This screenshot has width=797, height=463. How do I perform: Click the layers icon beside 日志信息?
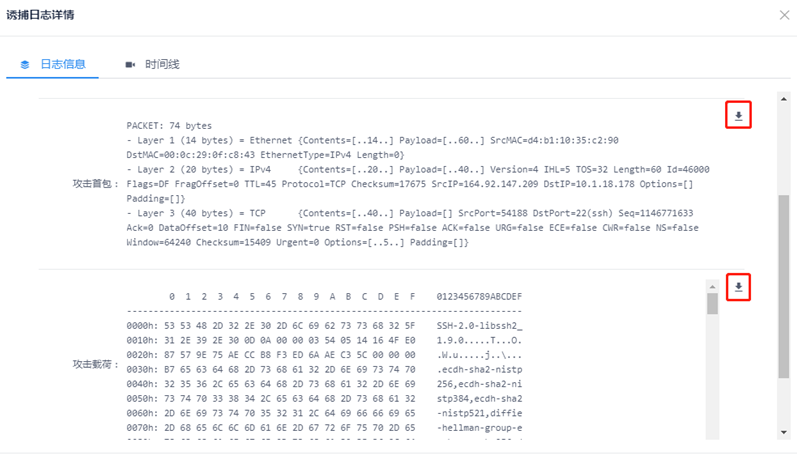pyautogui.click(x=26, y=64)
